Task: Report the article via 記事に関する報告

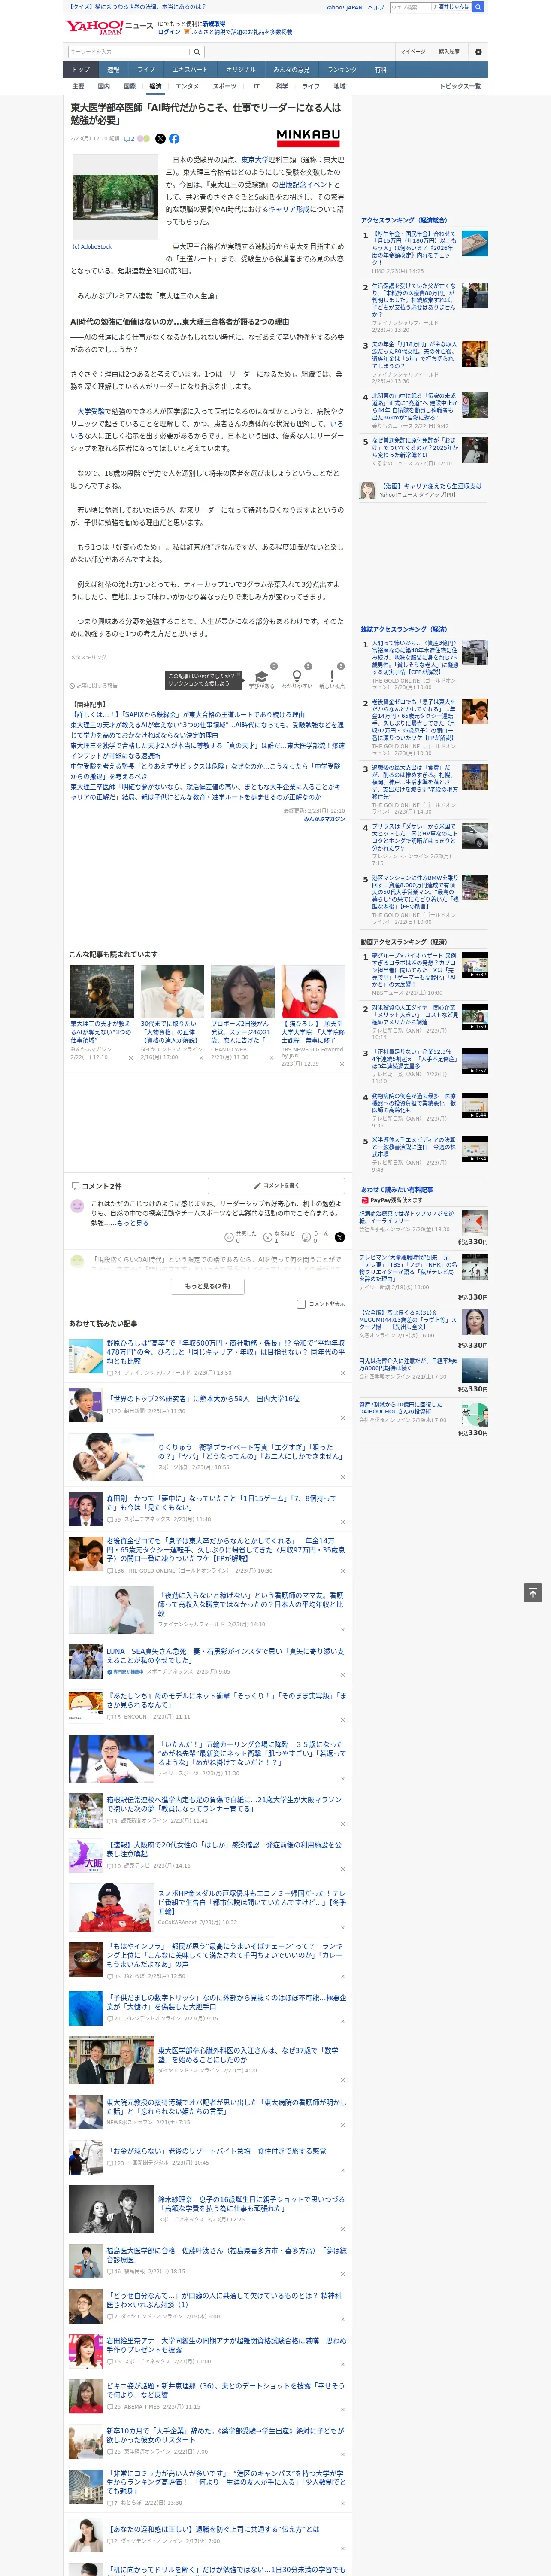Action: (94, 686)
